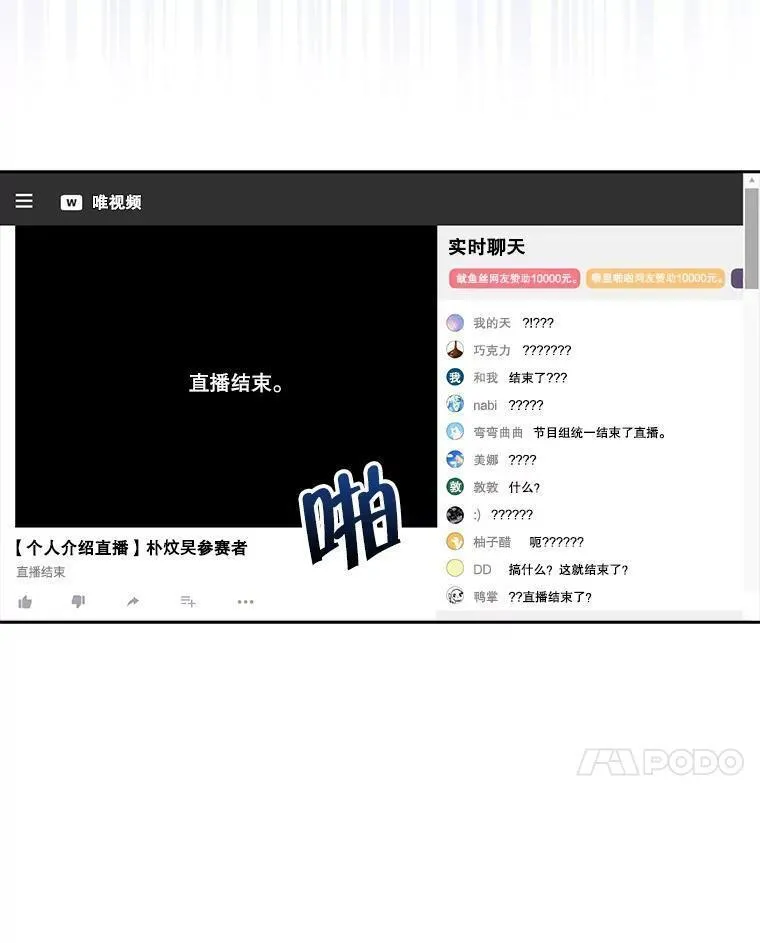Click the avatar of user 巧克力

[x=455, y=350]
